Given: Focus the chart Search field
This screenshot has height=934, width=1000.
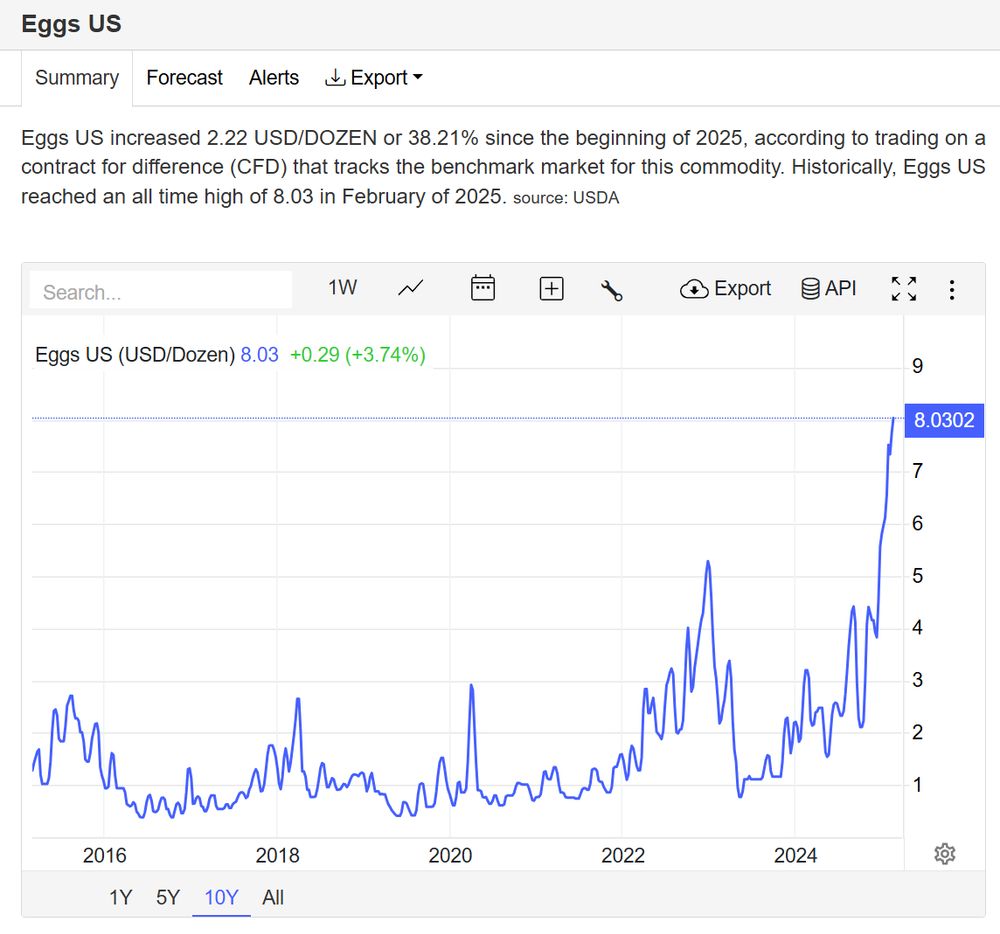Looking at the screenshot, I should pos(161,291).
